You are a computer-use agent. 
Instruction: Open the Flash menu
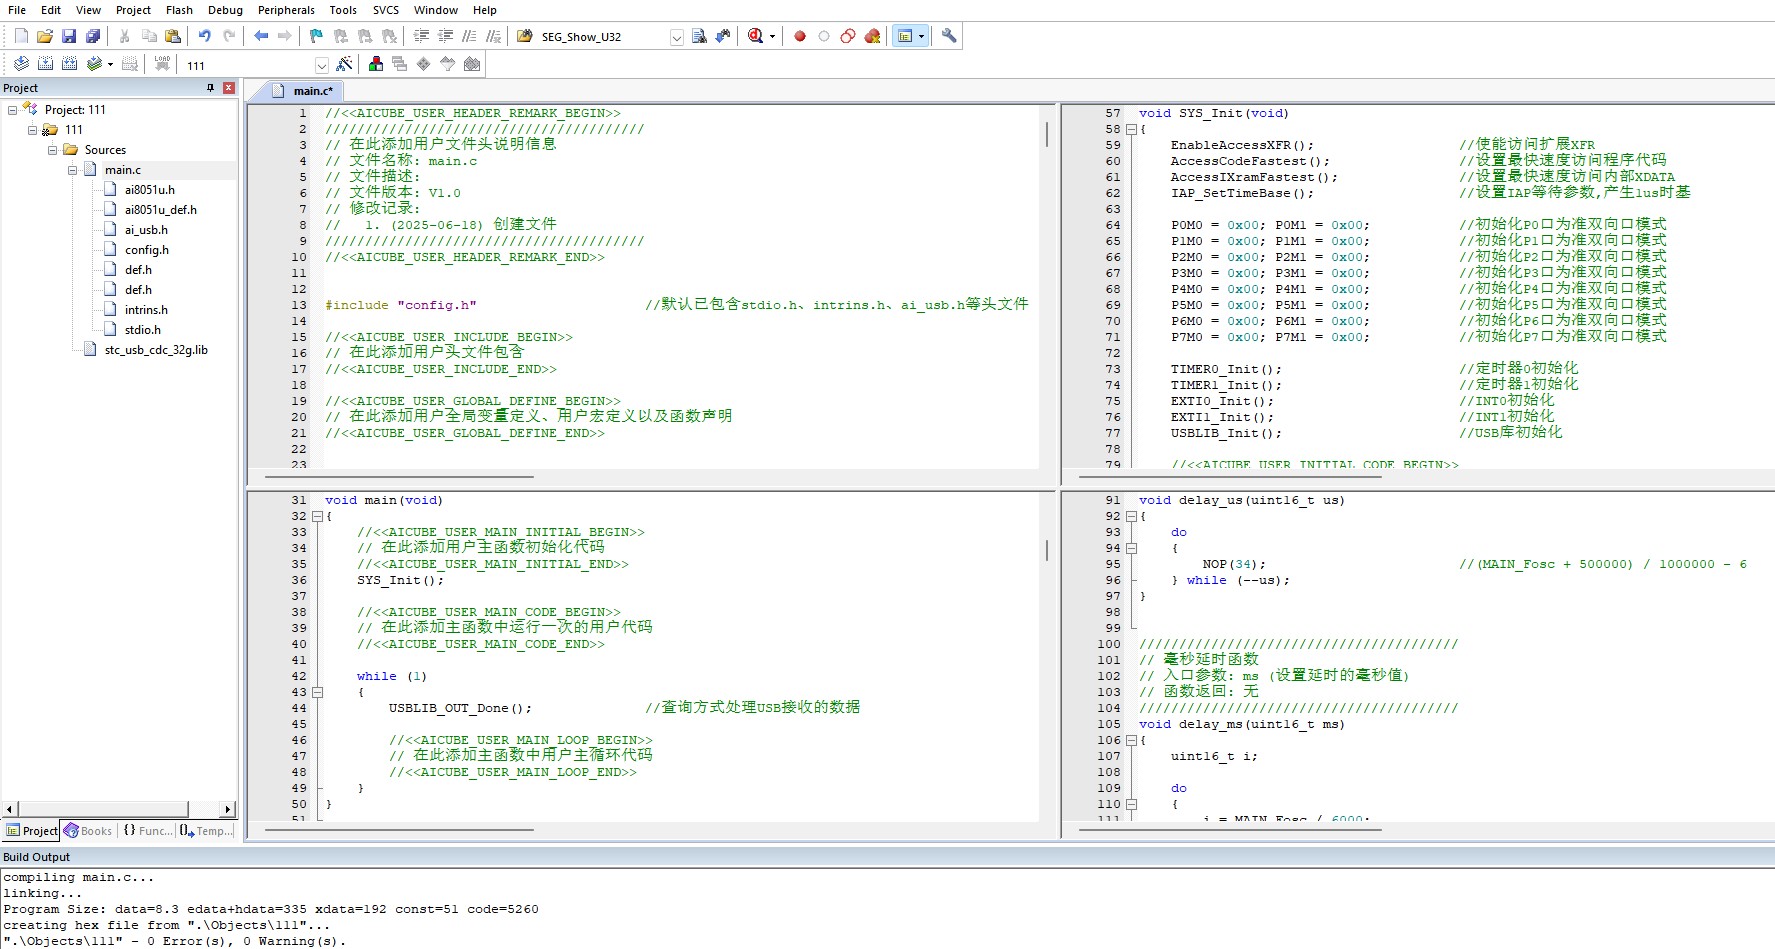point(179,10)
